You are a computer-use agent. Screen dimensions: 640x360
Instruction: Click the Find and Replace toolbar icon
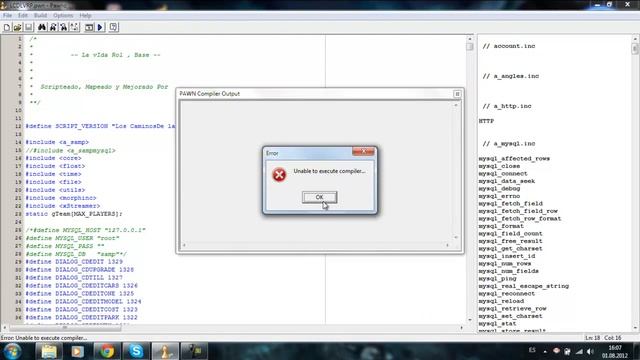tap(64, 27)
